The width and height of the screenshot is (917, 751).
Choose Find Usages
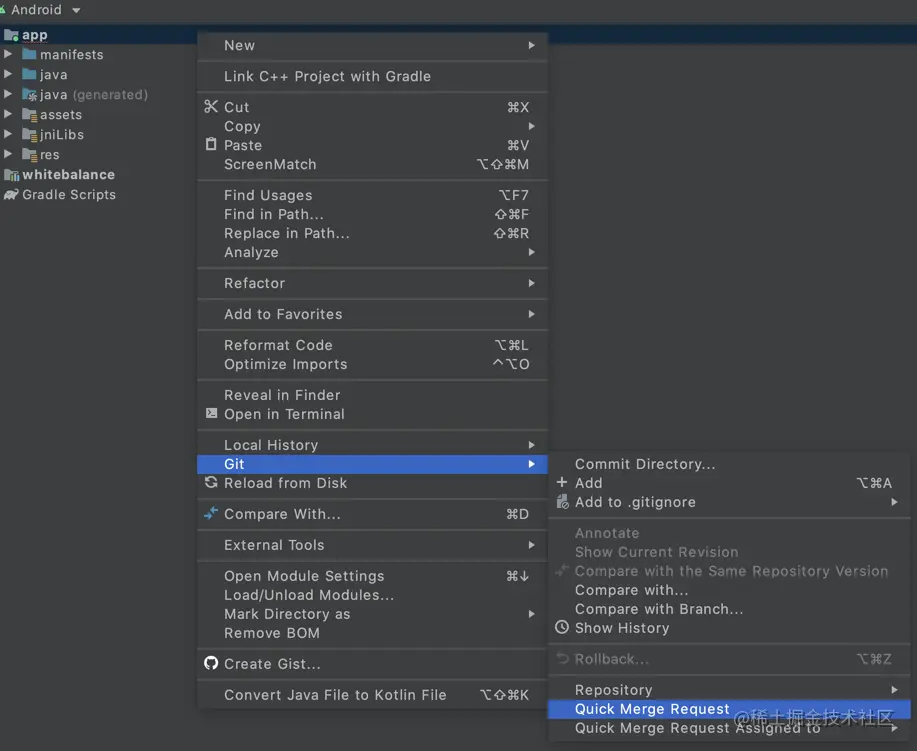coord(373,195)
